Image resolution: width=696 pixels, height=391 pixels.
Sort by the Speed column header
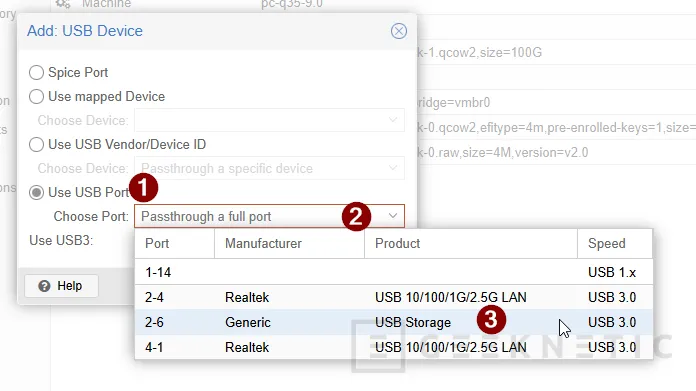coord(615,244)
